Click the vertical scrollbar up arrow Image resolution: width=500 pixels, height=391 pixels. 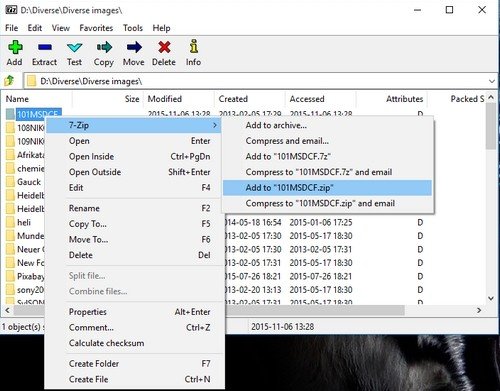[x=491, y=98]
